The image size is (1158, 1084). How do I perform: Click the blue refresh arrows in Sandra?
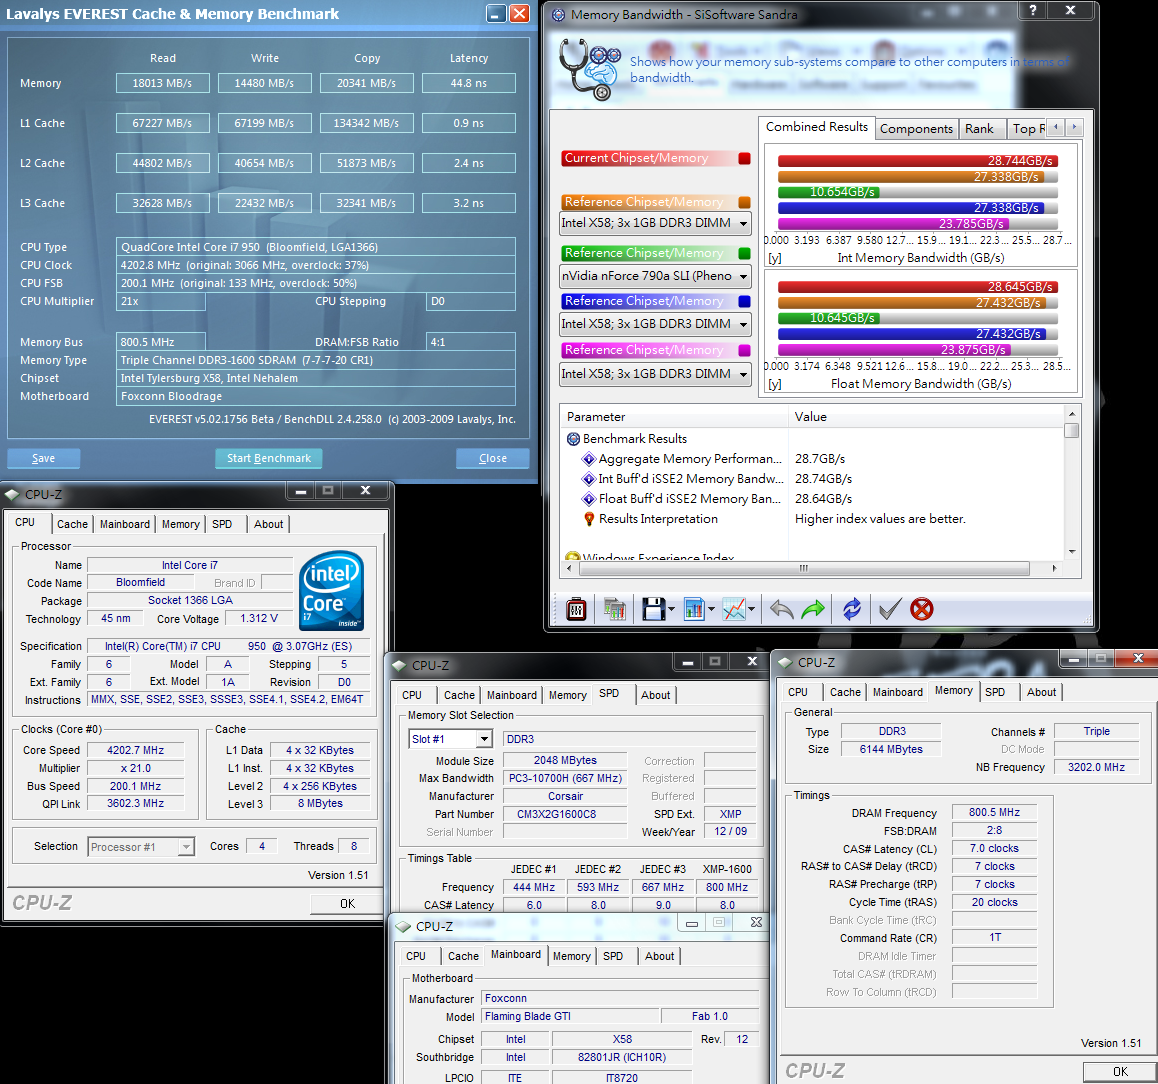tap(852, 609)
